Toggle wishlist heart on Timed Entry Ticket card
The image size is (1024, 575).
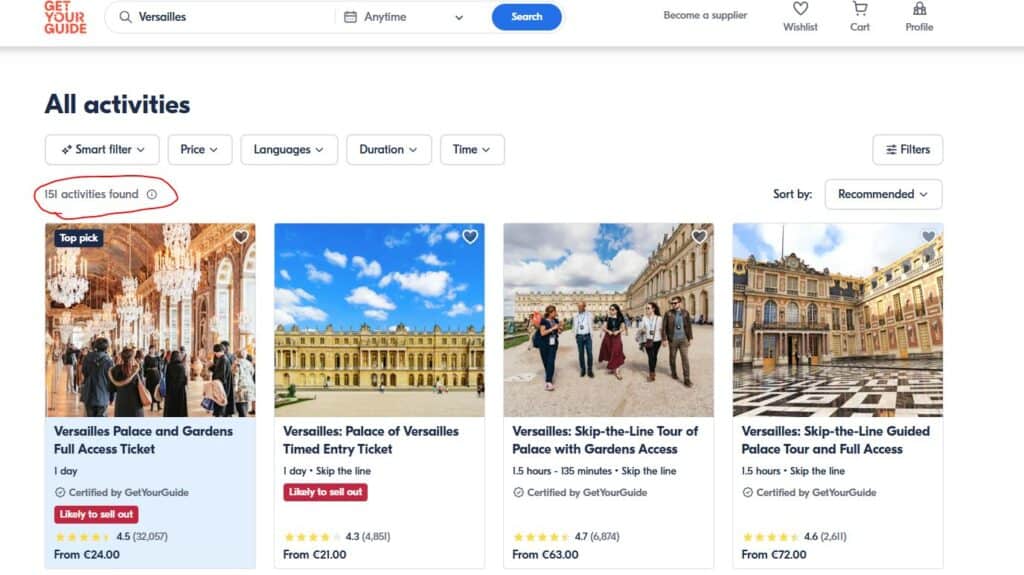click(470, 237)
